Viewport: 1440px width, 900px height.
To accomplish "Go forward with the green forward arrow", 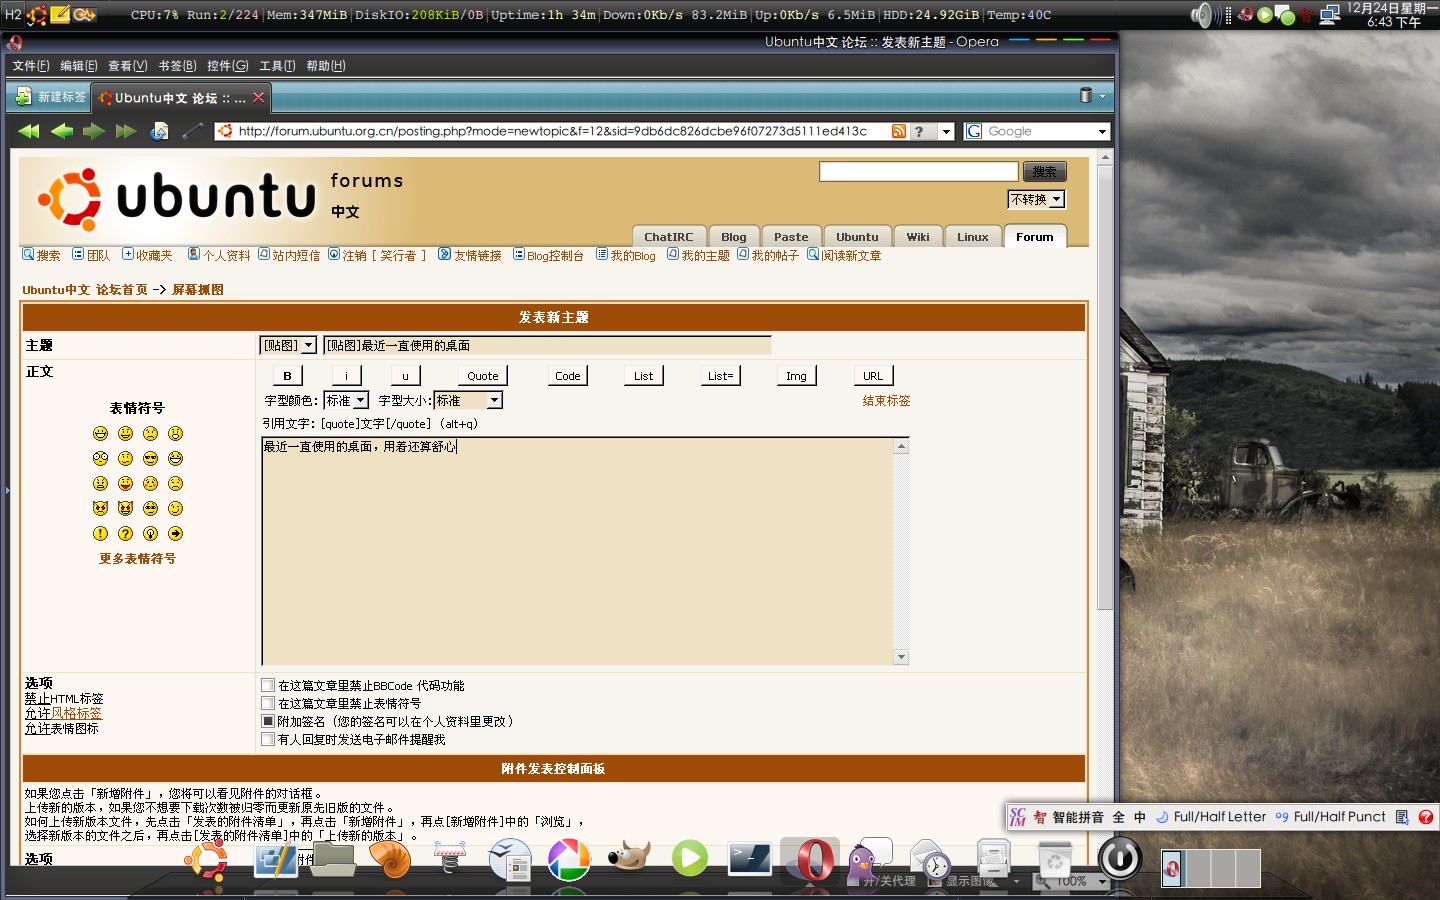I will point(94,131).
